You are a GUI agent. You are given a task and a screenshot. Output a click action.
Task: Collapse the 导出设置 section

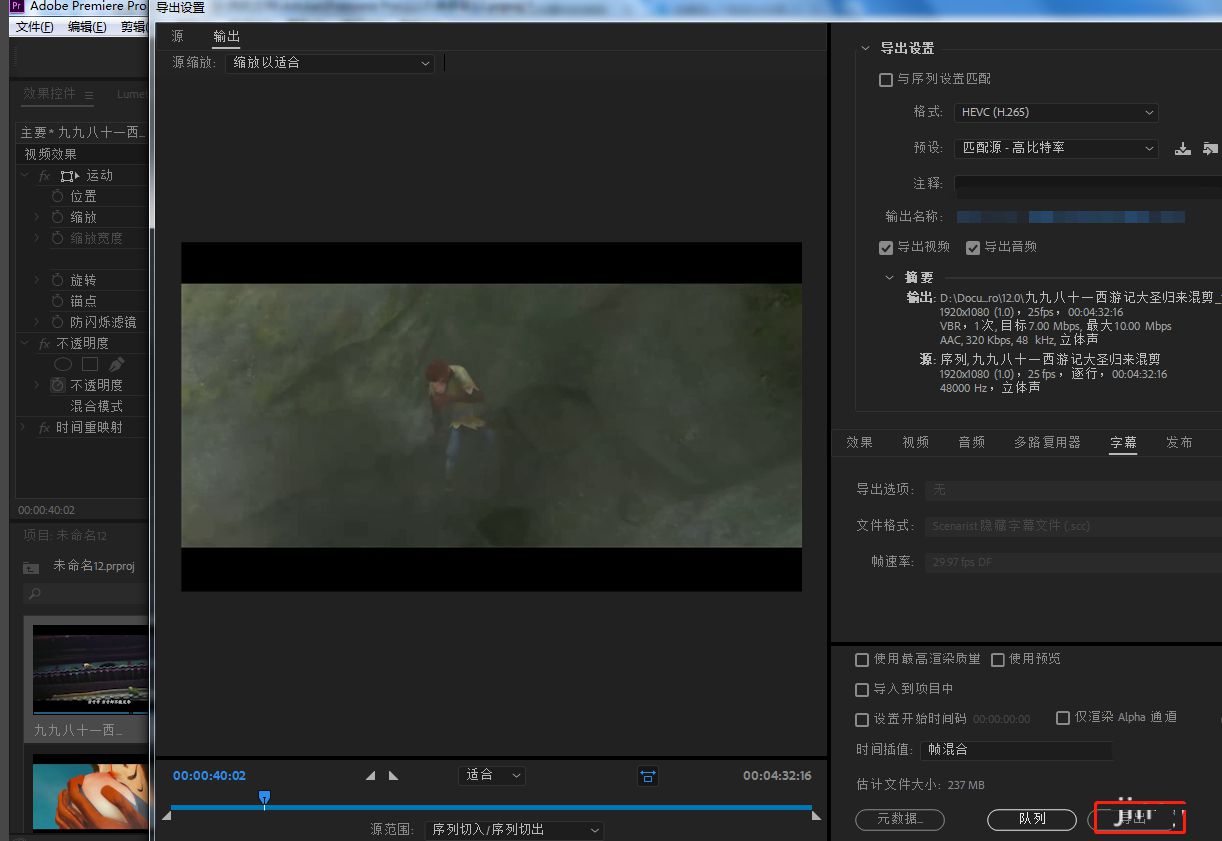click(865, 48)
